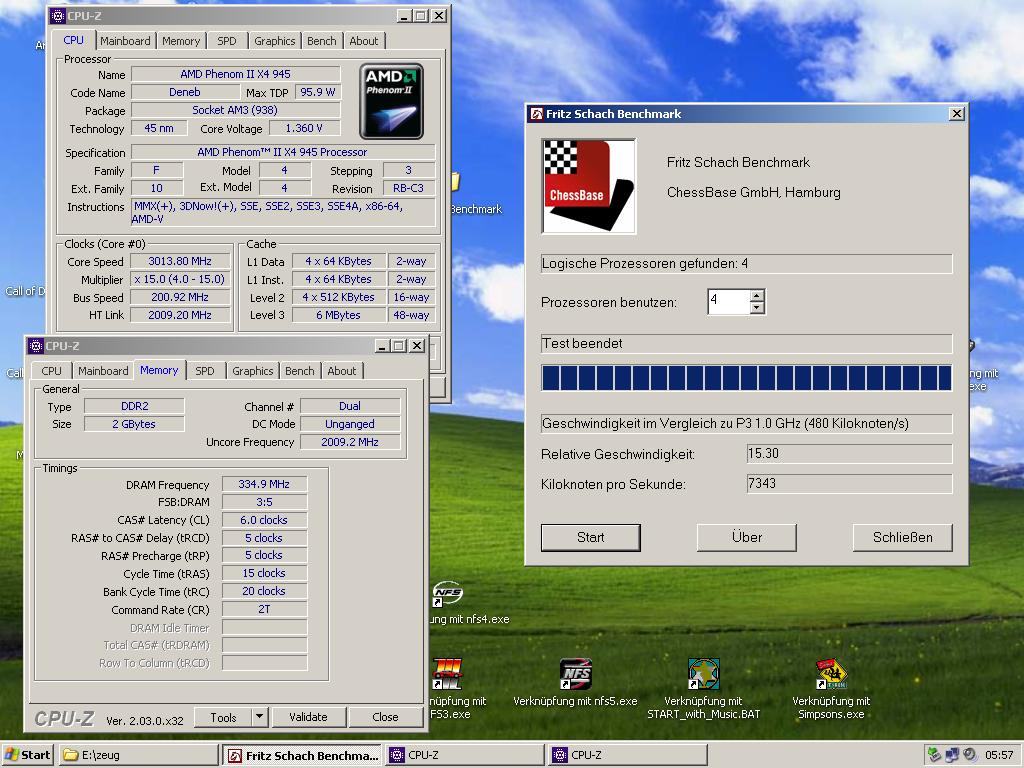Open Bench tab in upper CPU-Z window
Viewport: 1024px width, 768px height.
click(322, 40)
